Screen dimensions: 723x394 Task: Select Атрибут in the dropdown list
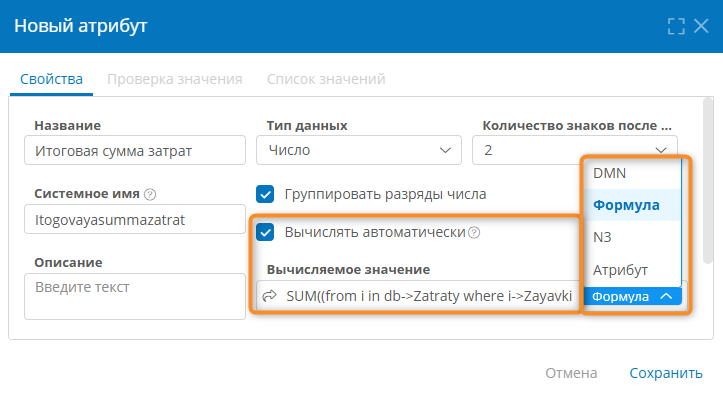click(x=632, y=270)
